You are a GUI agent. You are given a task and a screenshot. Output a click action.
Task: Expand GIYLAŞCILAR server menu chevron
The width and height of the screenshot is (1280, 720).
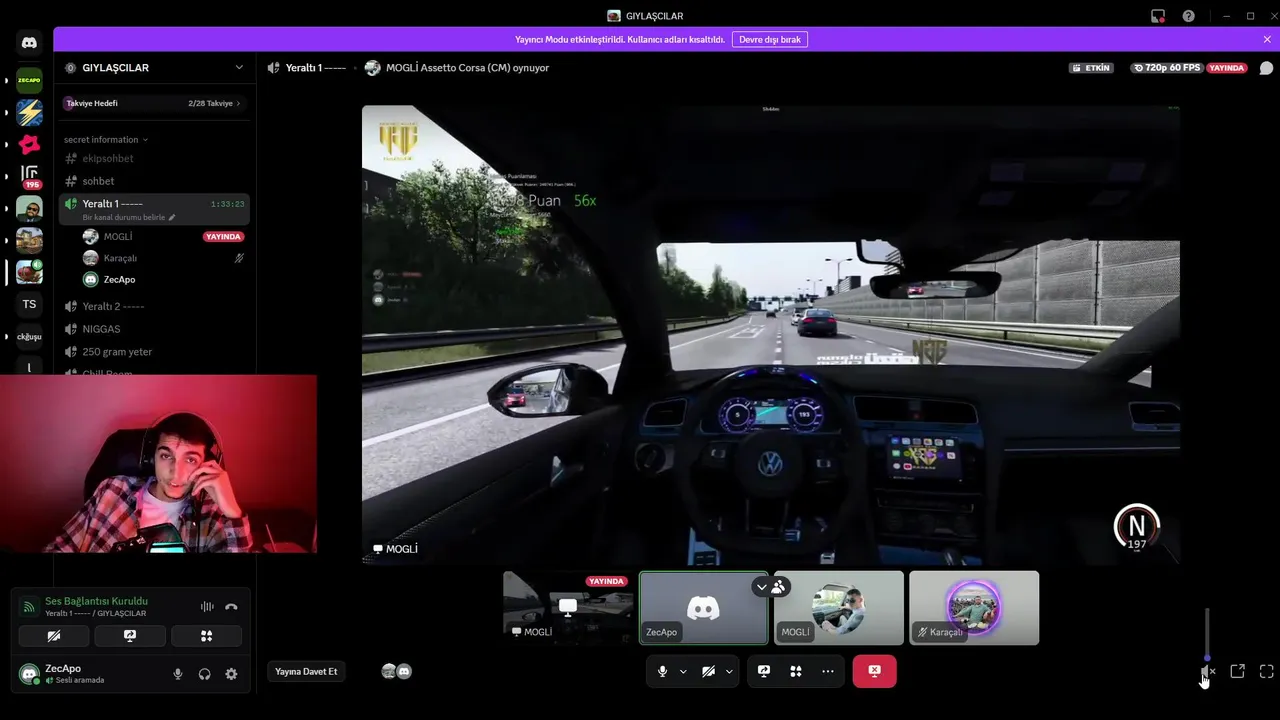tap(239, 68)
